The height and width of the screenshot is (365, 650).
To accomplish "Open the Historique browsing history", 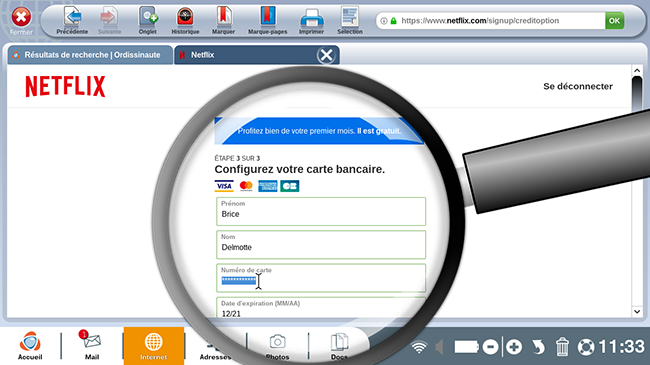I will (x=185, y=20).
